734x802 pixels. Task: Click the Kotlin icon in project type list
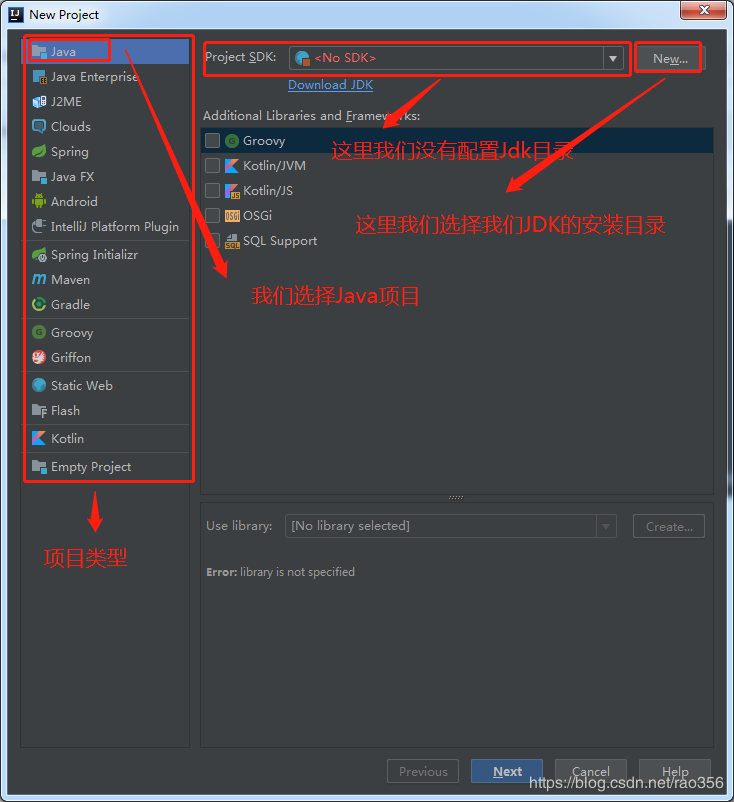[39, 438]
